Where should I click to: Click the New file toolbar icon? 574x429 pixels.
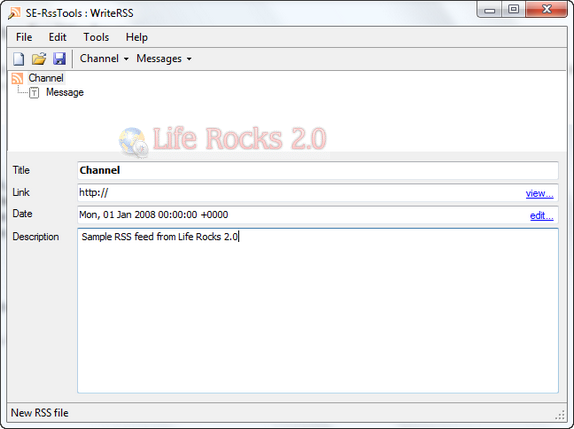pyautogui.click(x=19, y=59)
